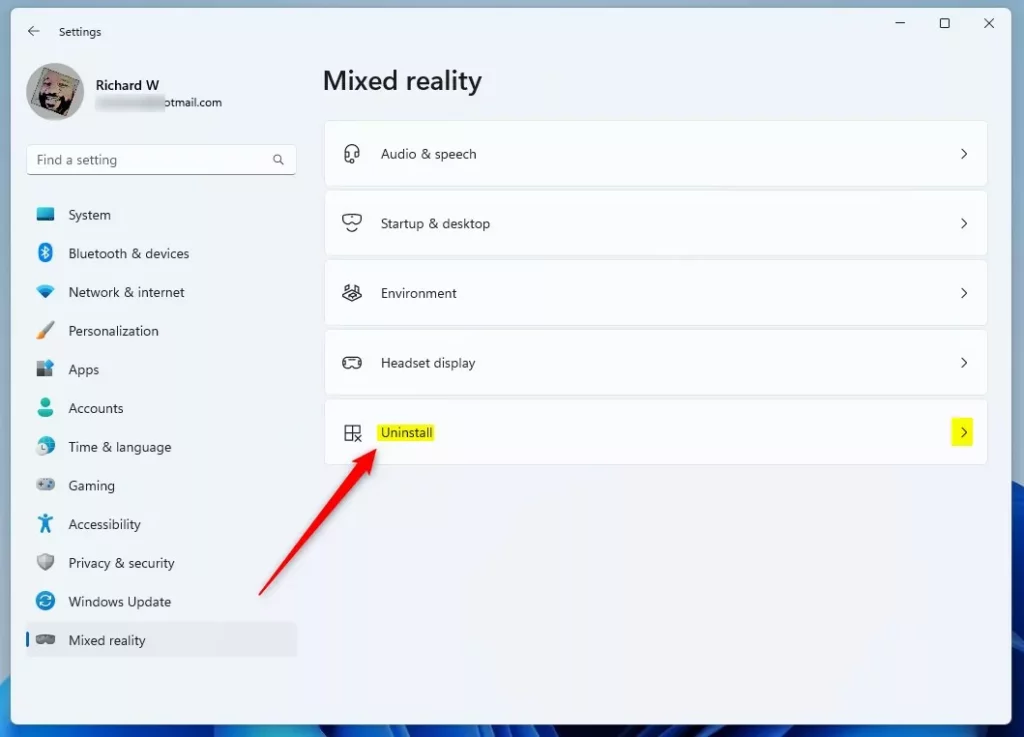Viewport: 1024px width, 737px height.
Task: Click the Apps icon in sidebar
Action: click(45, 369)
